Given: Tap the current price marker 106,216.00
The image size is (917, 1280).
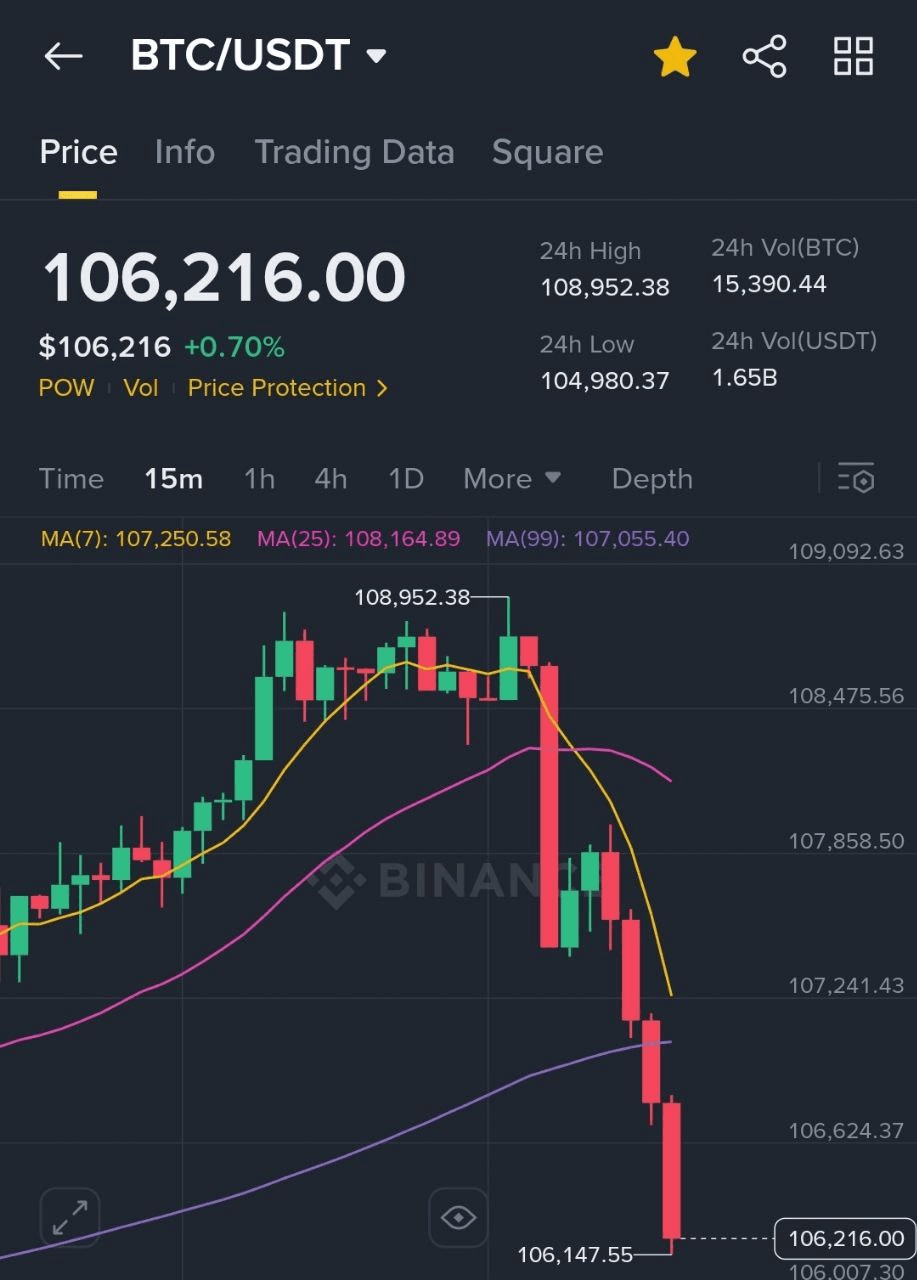Looking at the screenshot, I should tap(845, 1239).
